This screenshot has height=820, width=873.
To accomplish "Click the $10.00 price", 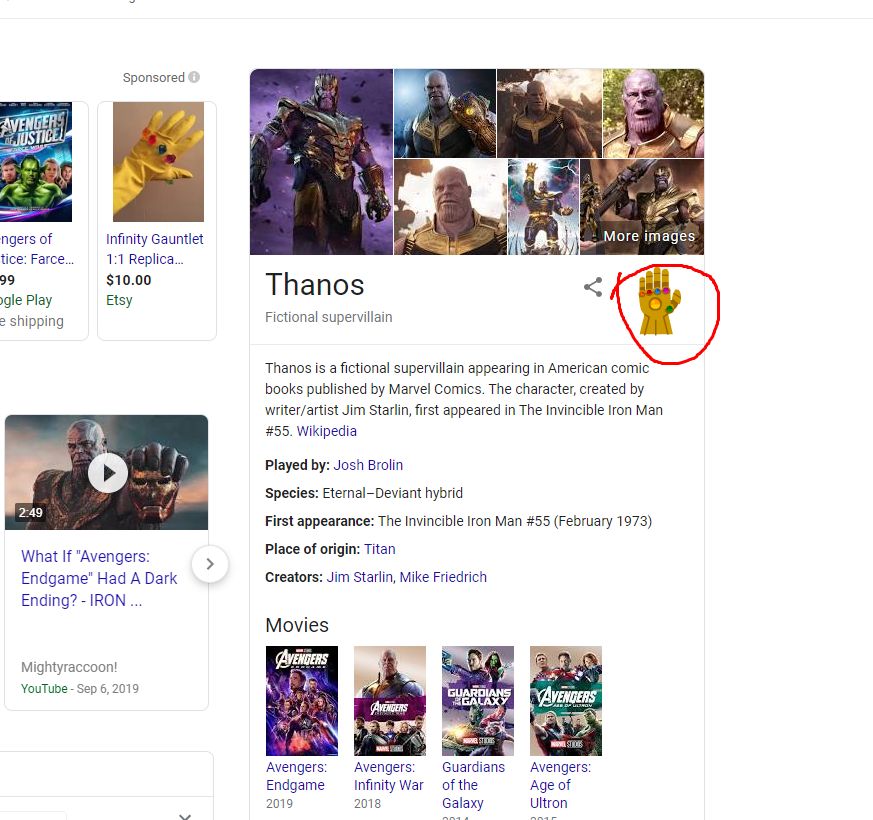I will [129, 280].
